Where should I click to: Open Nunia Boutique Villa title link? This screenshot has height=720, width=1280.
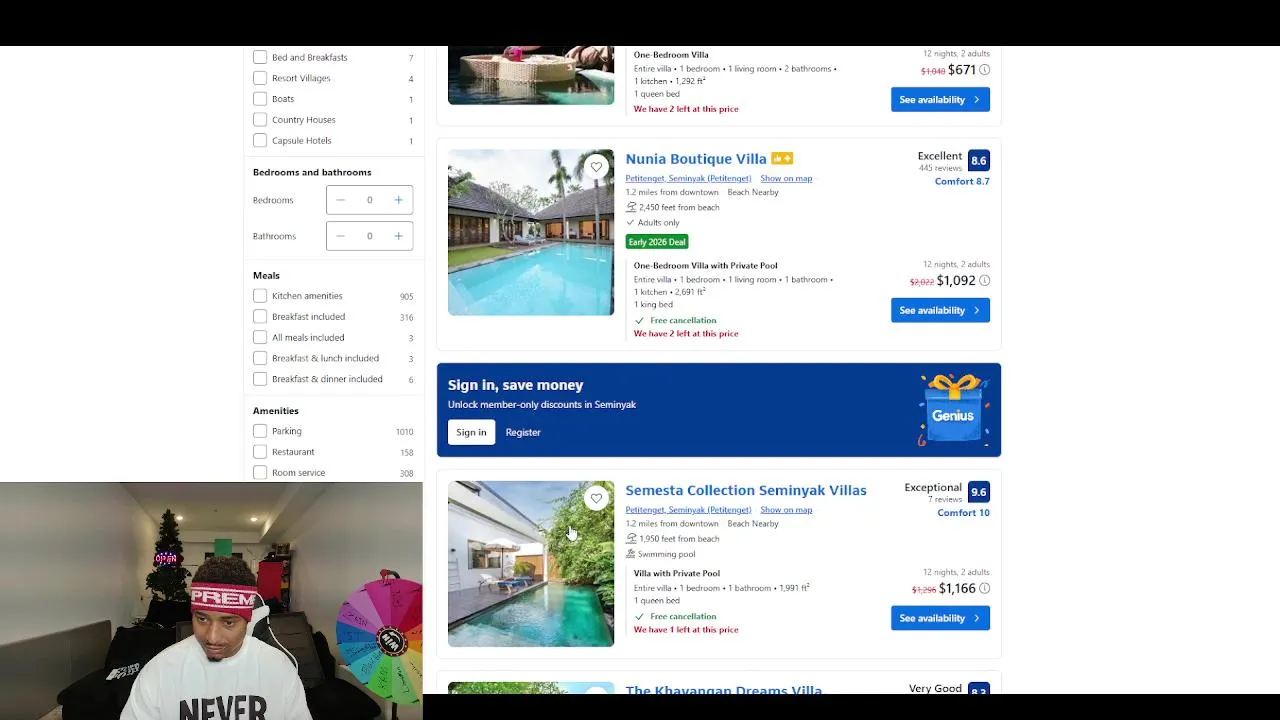click(696, 159)
